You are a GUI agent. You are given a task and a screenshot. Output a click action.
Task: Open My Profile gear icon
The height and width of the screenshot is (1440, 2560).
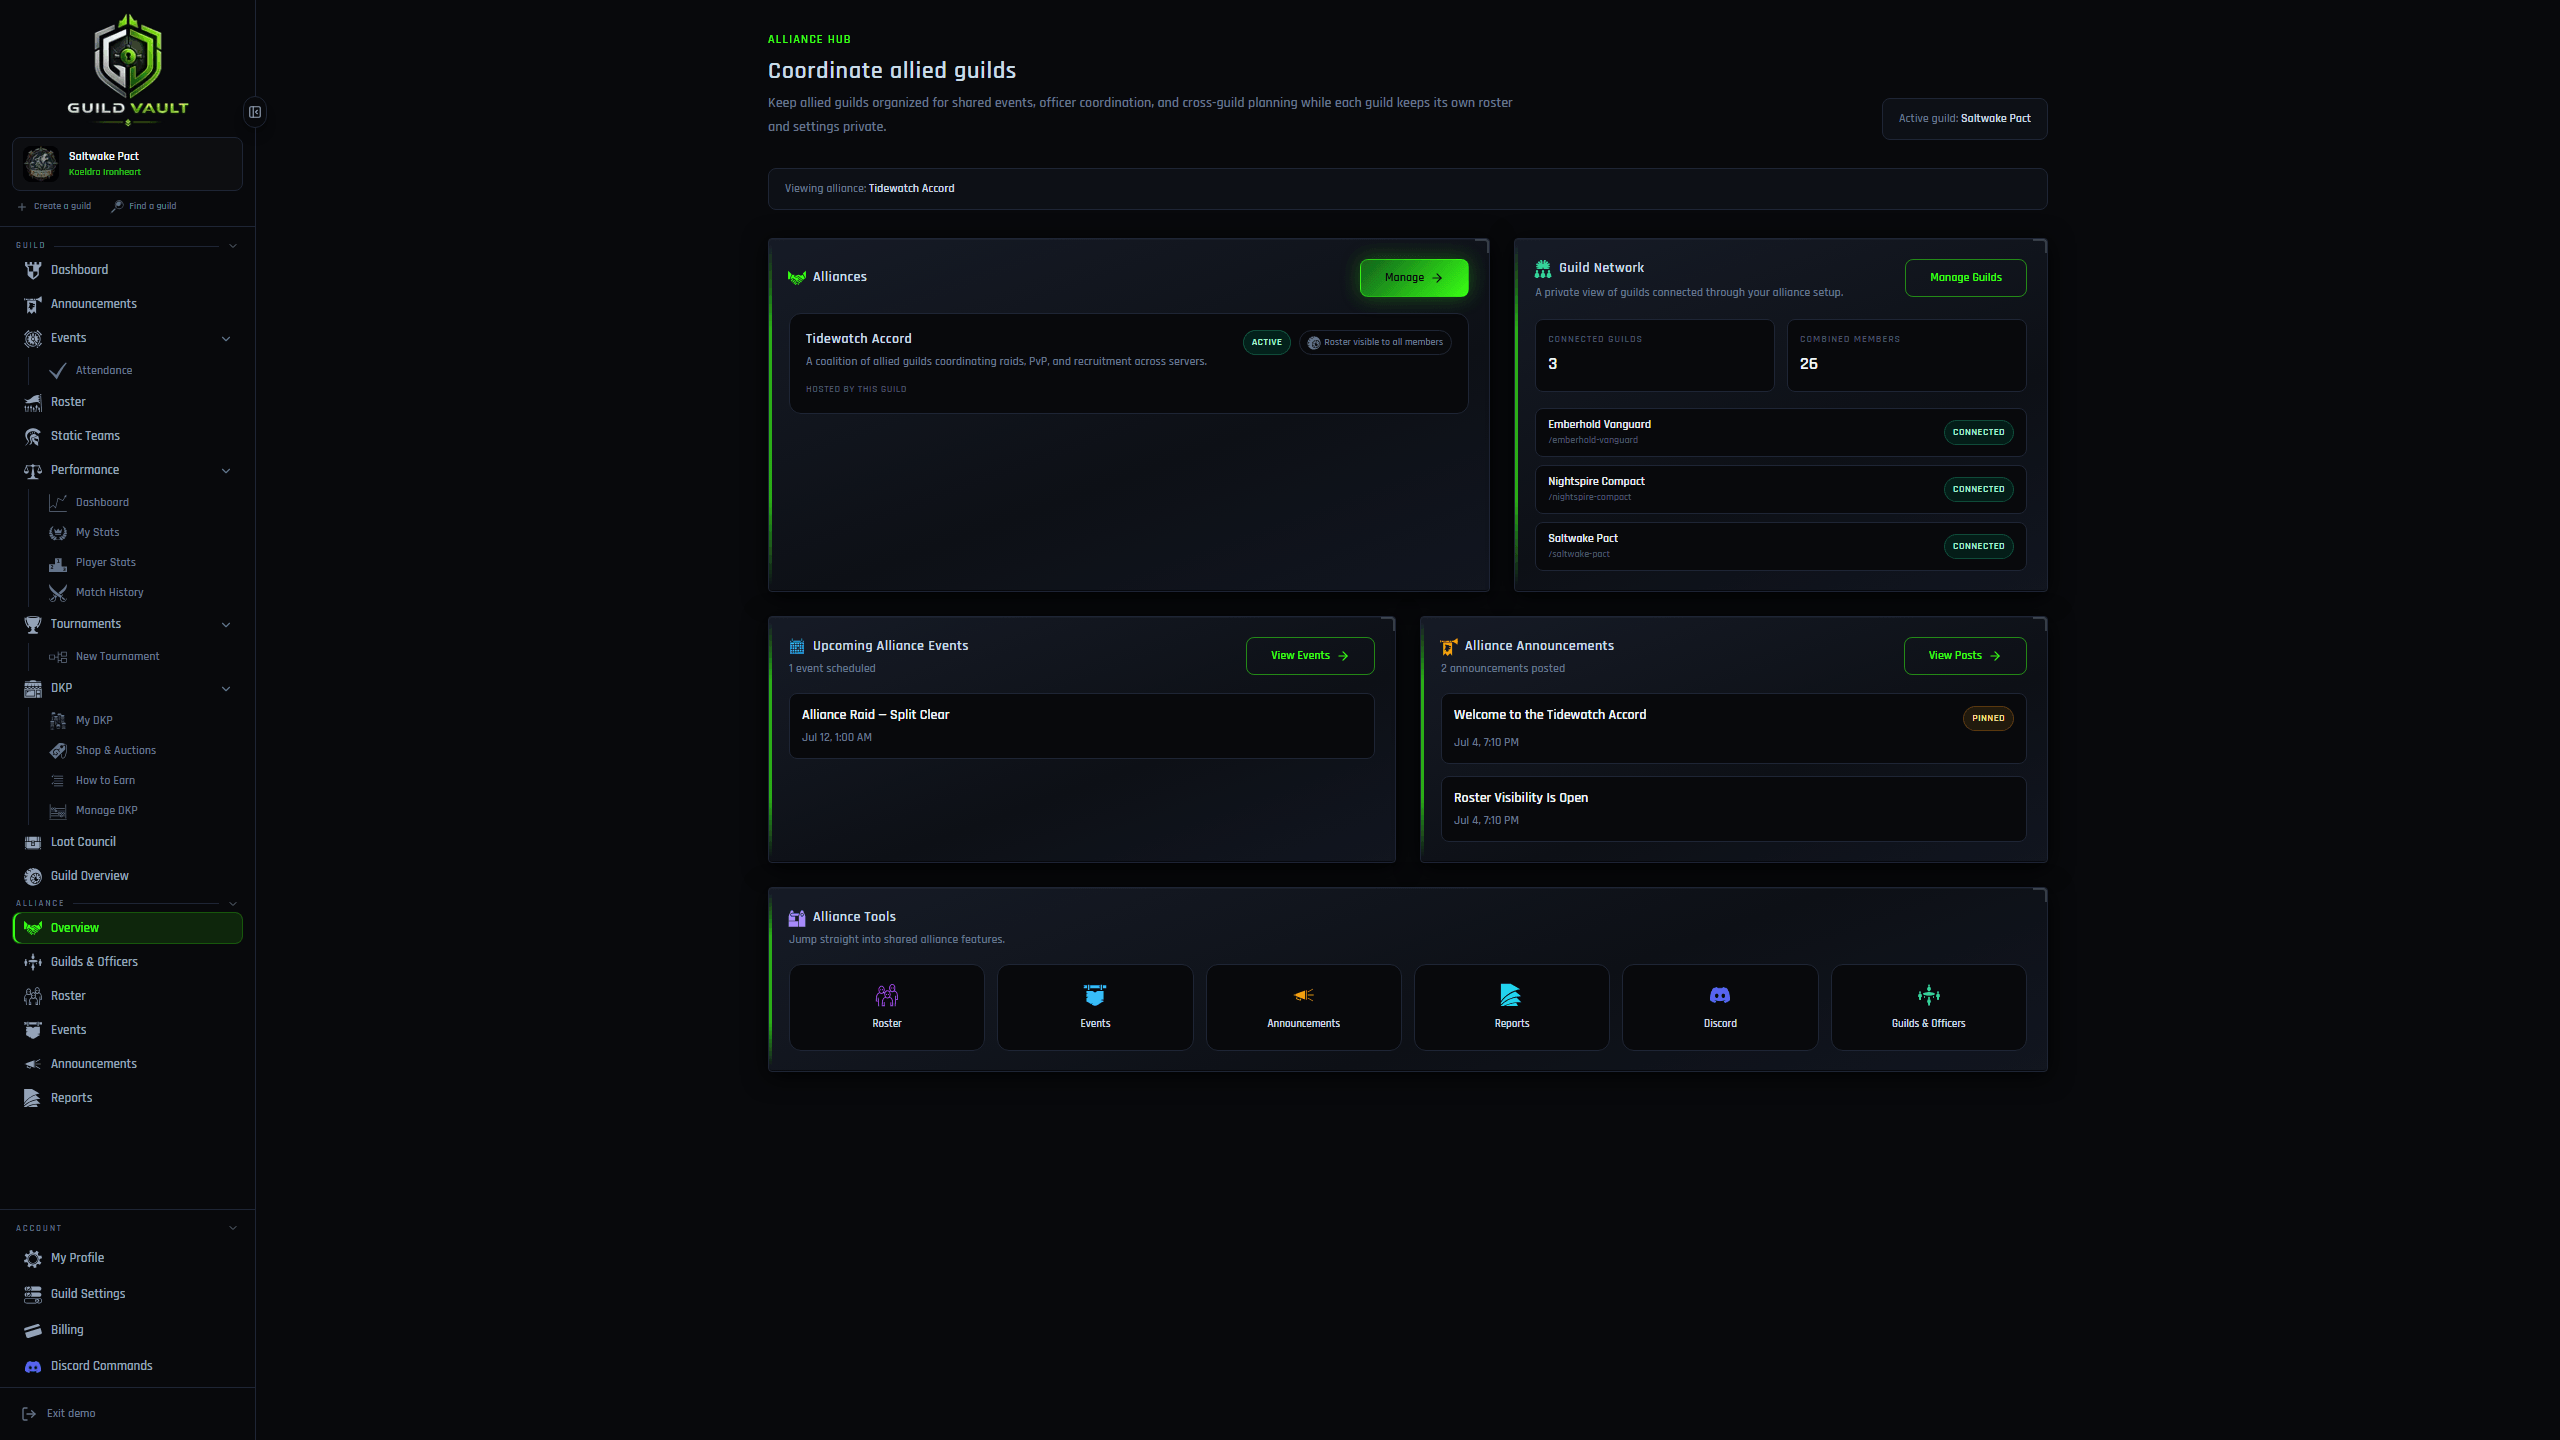[33, 1258]
